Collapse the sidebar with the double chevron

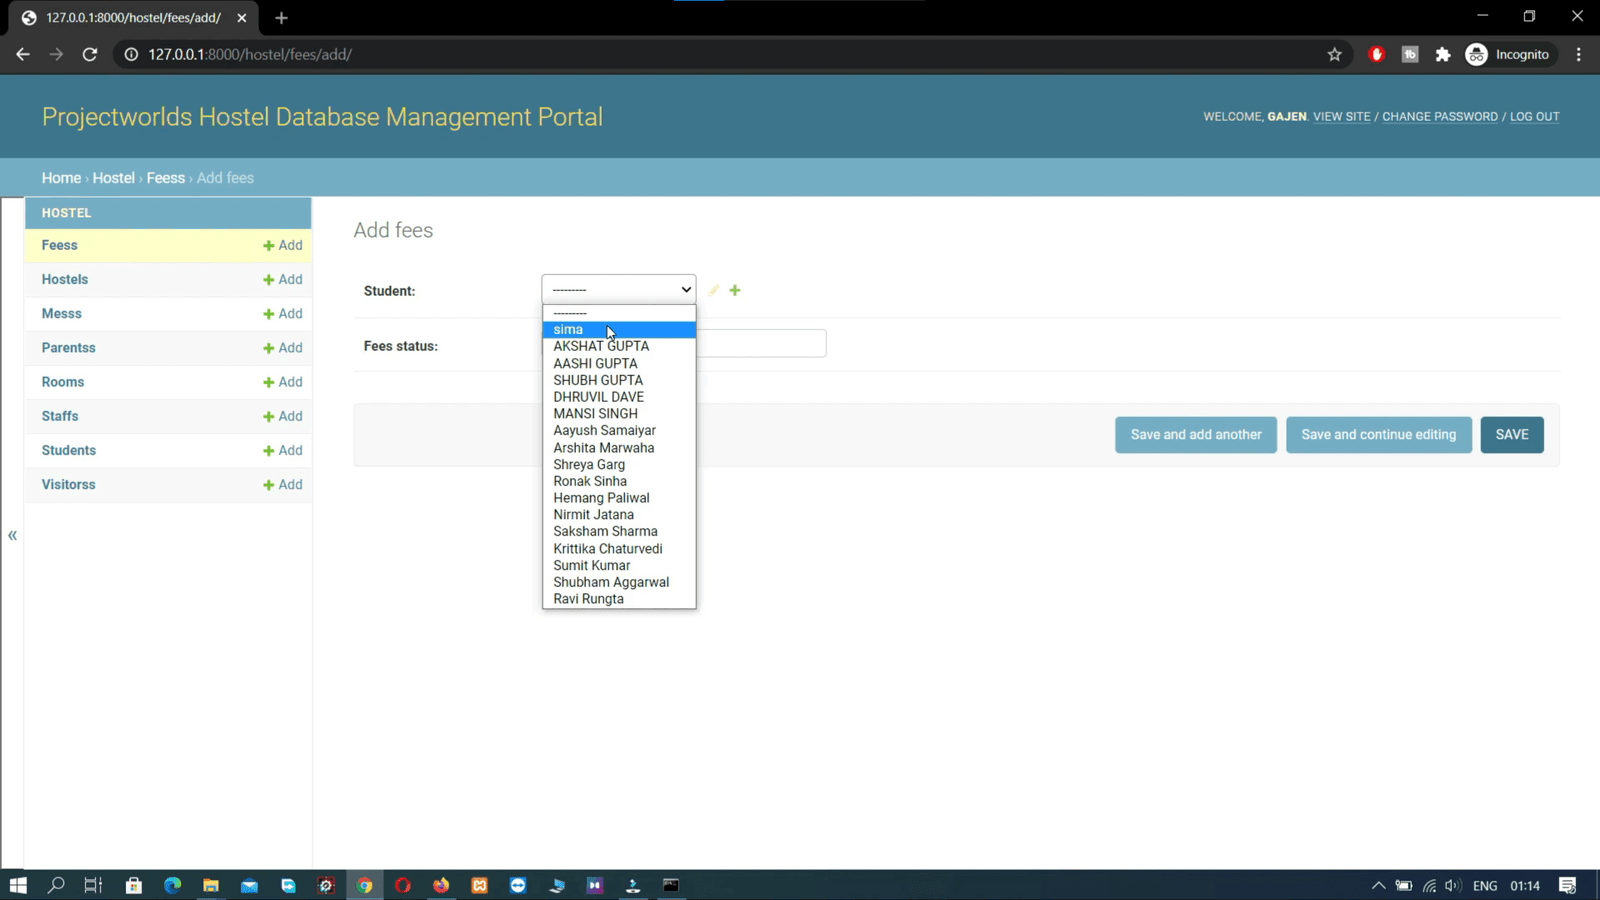(13, 536)
